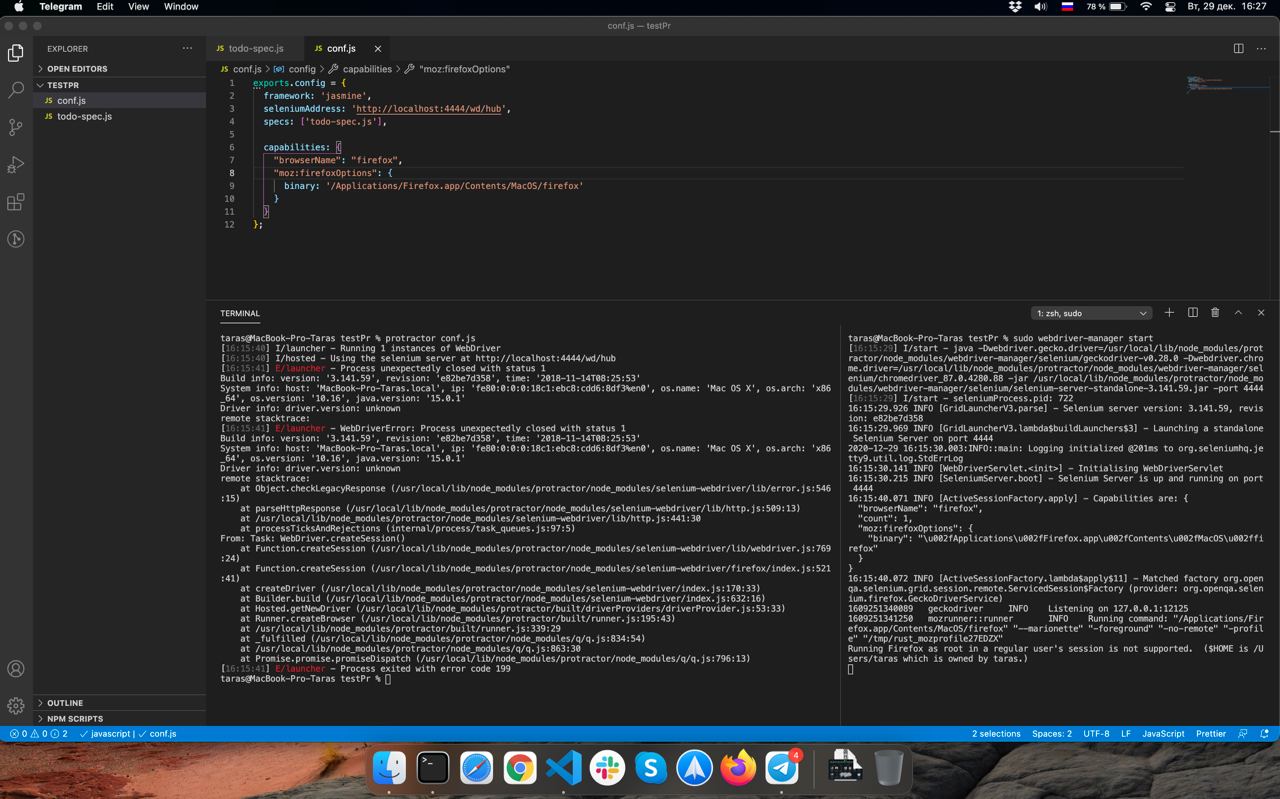Image resolution: width=1280 pixels, height=799 pixels.
Task: Click '2 selections' in the status bar
Action: tap(996, 734)
